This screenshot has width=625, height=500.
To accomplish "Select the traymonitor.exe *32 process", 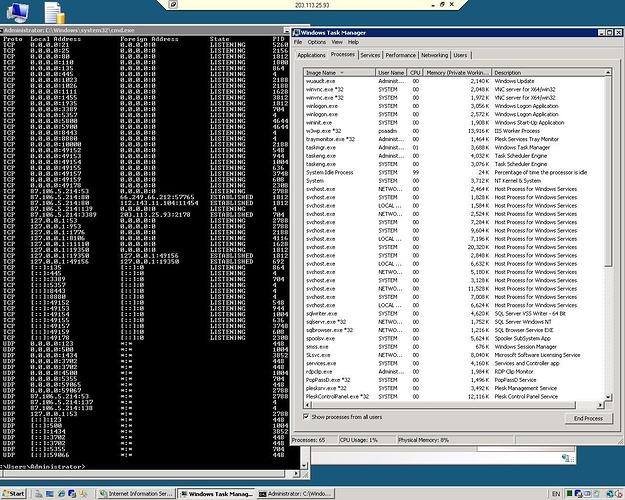I will [x=454, y=139].
